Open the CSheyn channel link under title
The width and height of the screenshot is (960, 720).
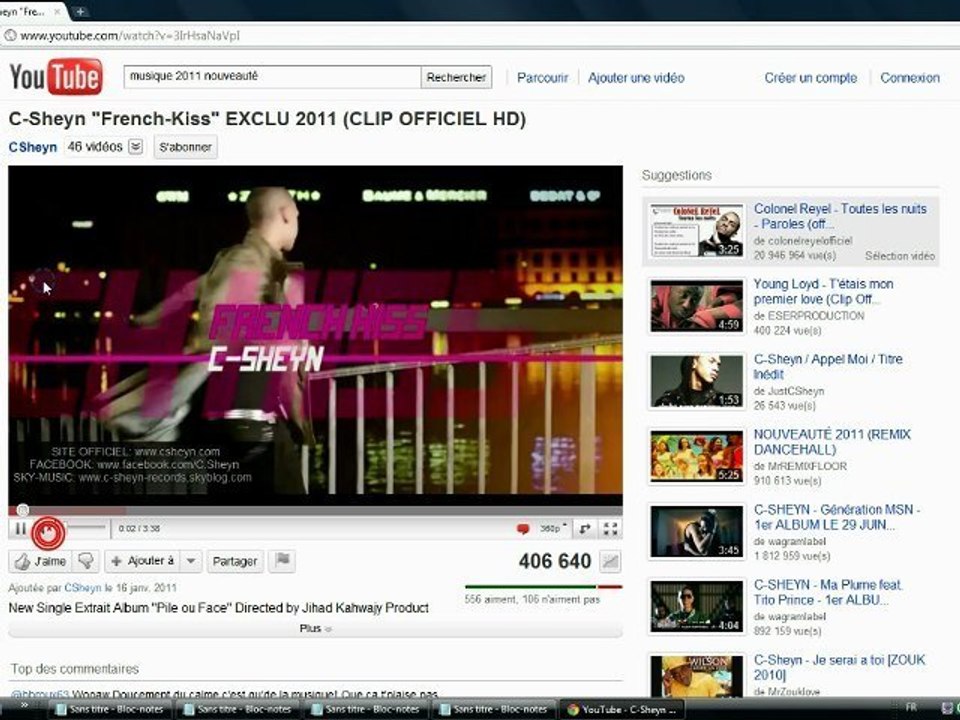tap(32, 147)
